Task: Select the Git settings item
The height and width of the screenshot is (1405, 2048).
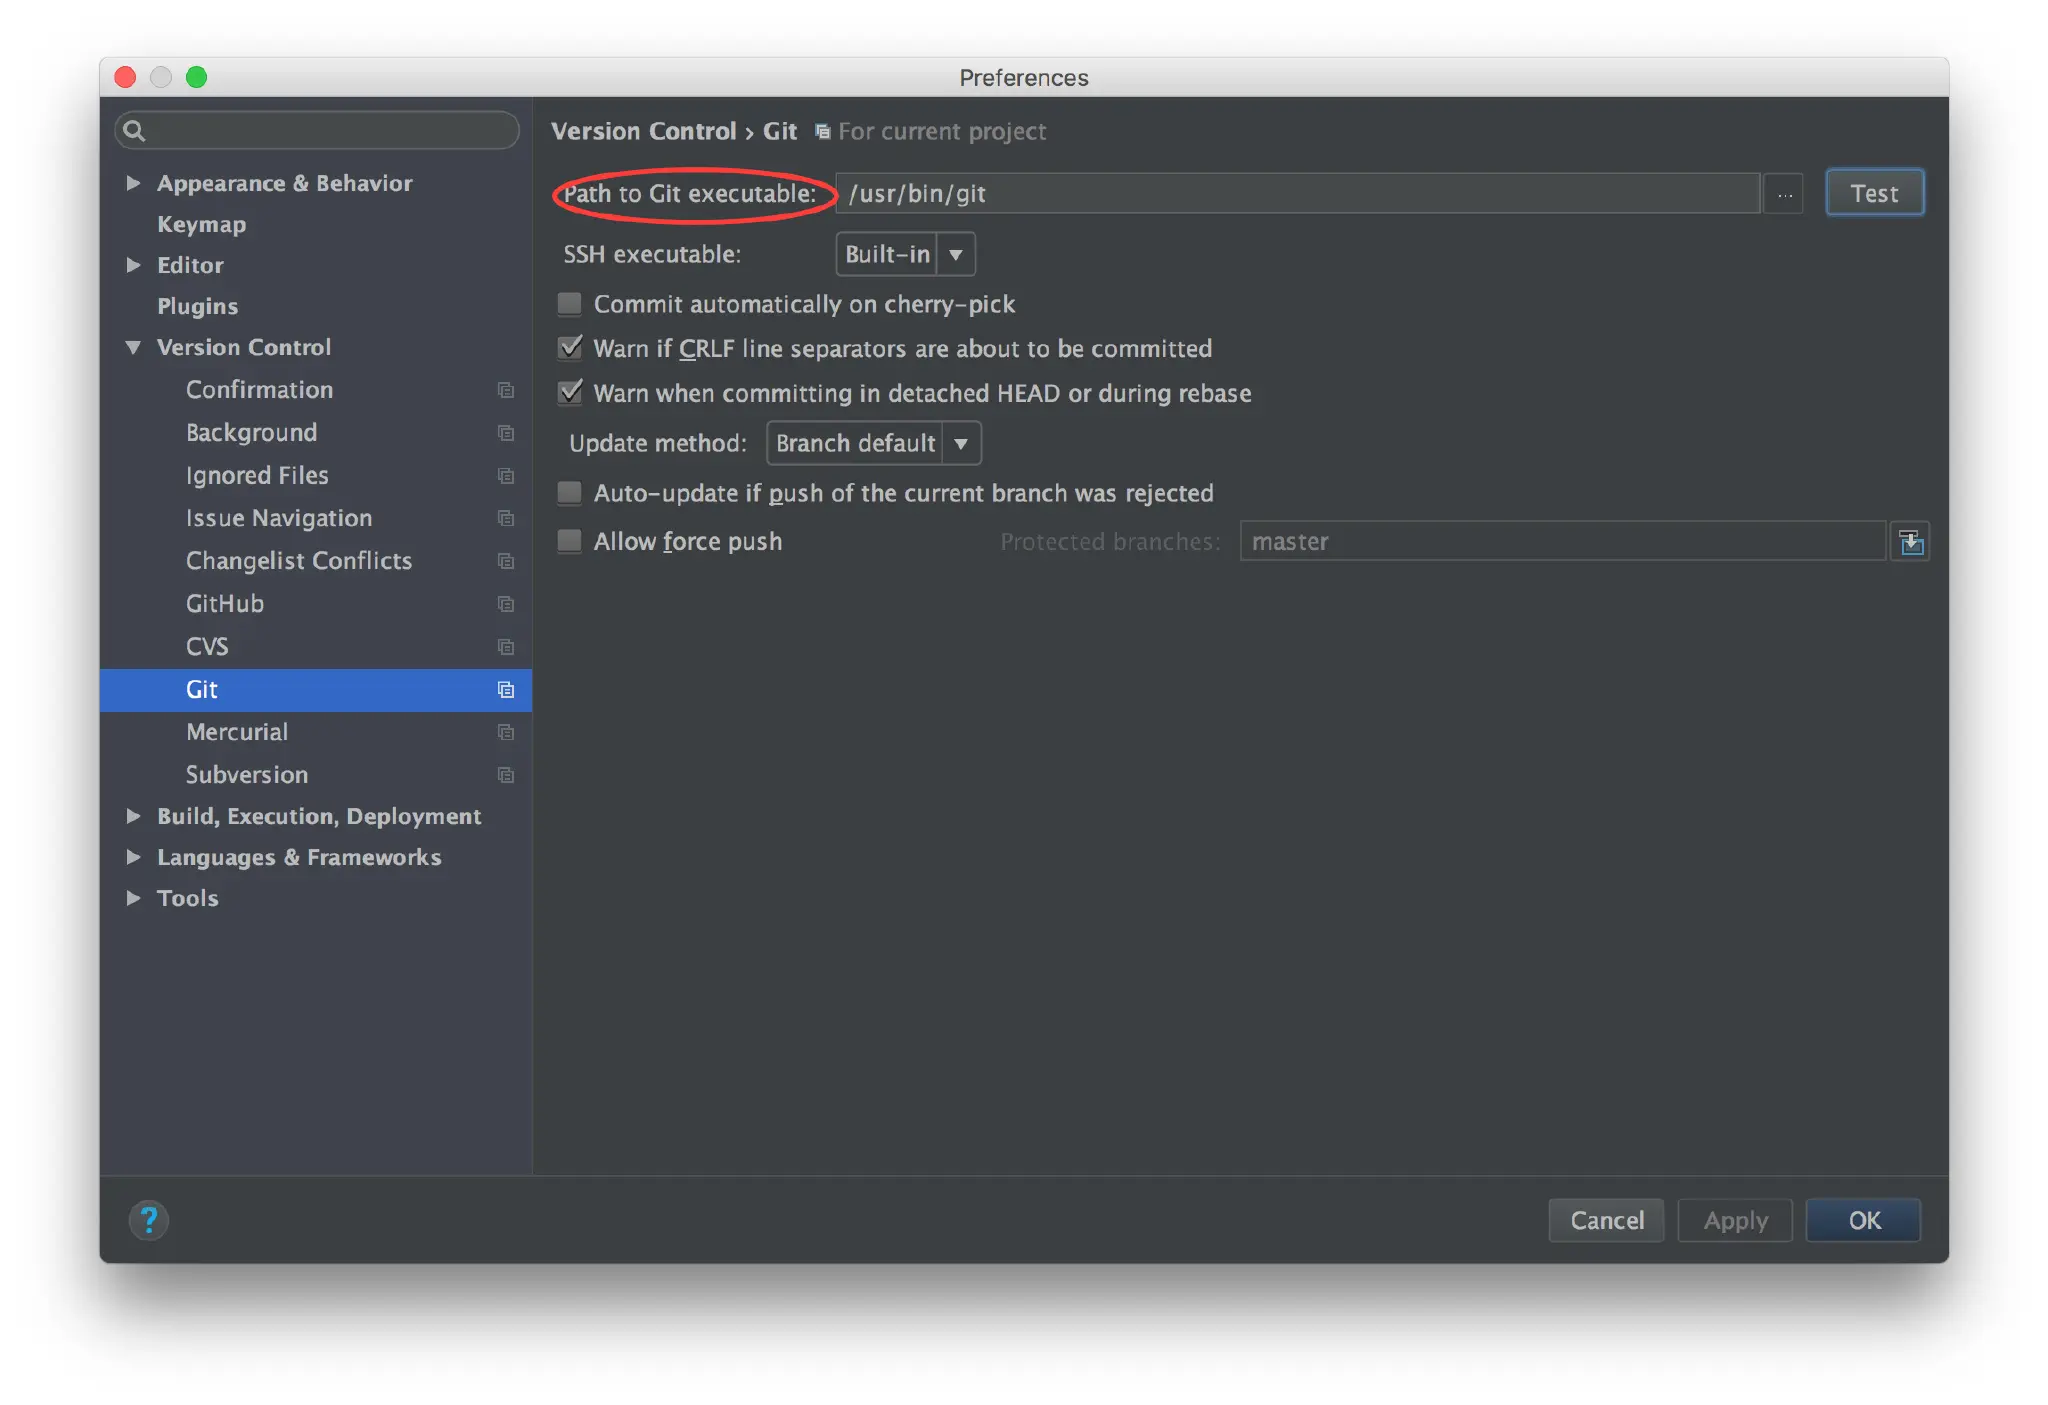Action: click(316, 690)
